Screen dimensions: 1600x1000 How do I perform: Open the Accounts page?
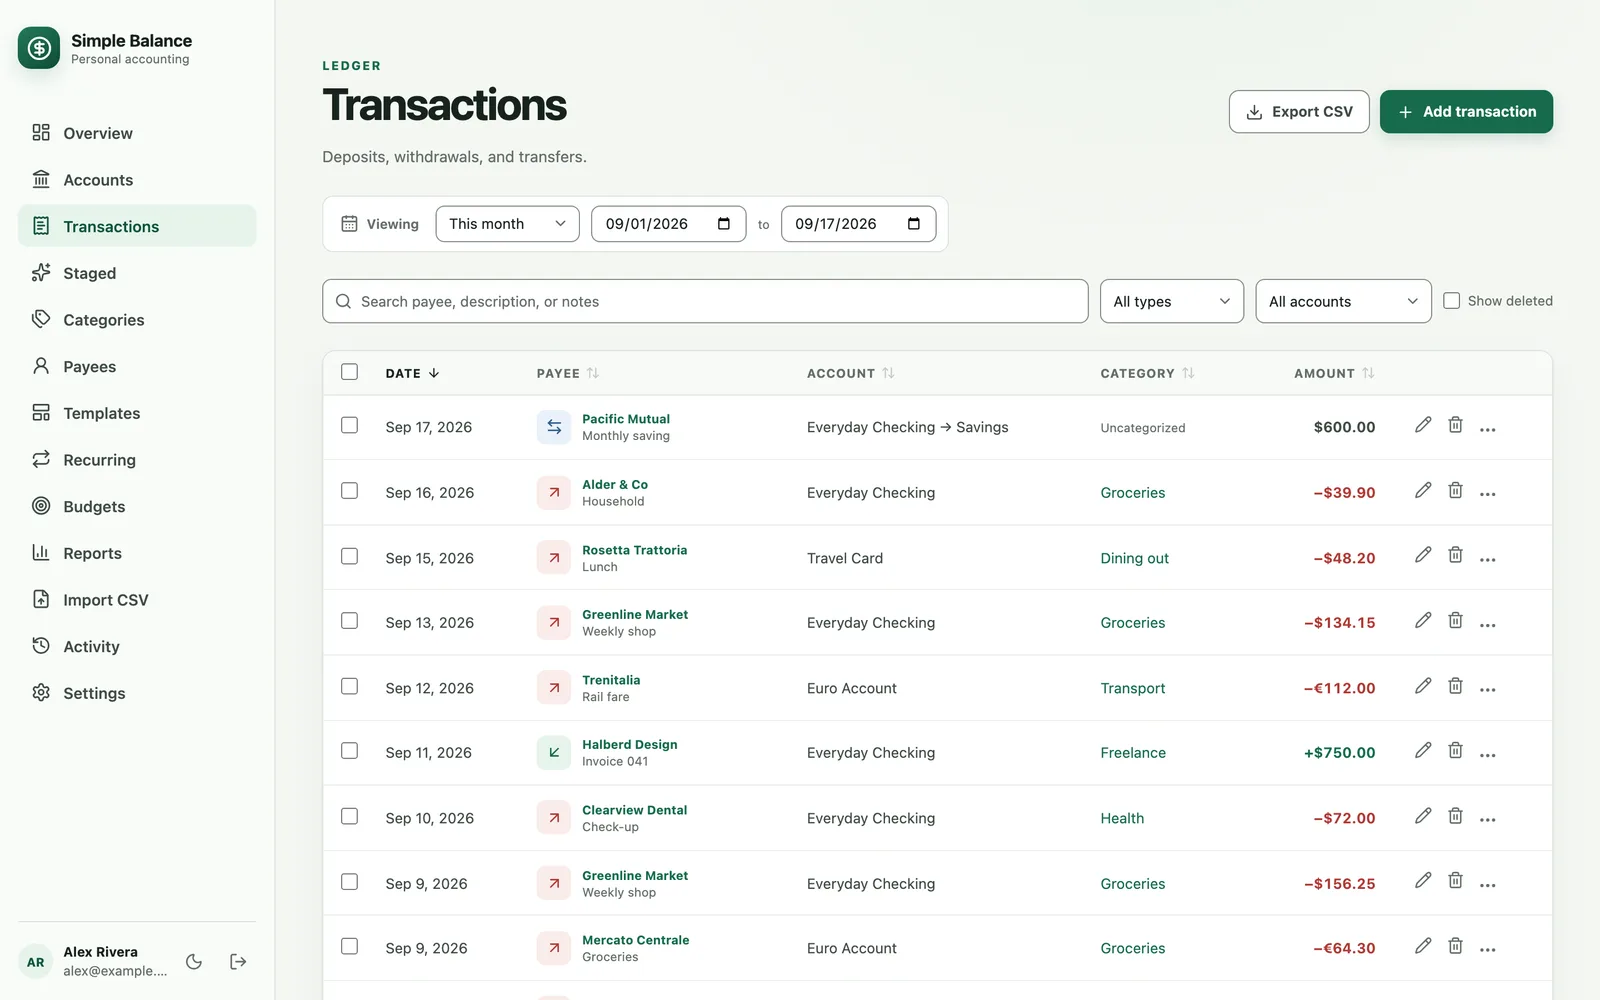137,180
